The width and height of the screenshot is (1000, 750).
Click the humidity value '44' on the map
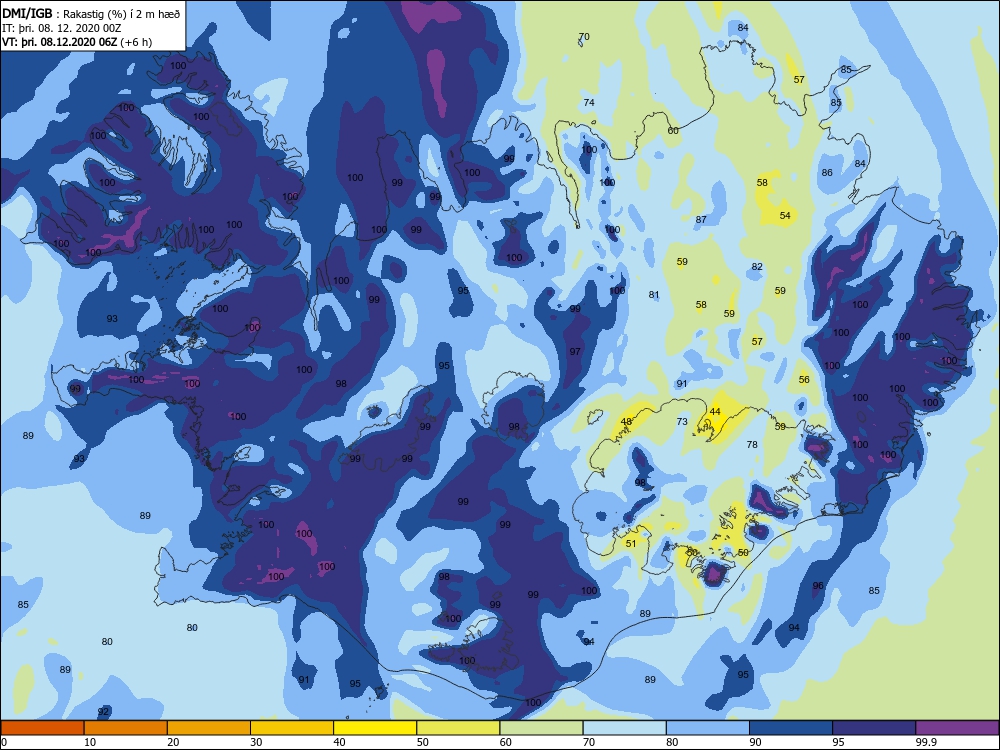click(715, 411)
